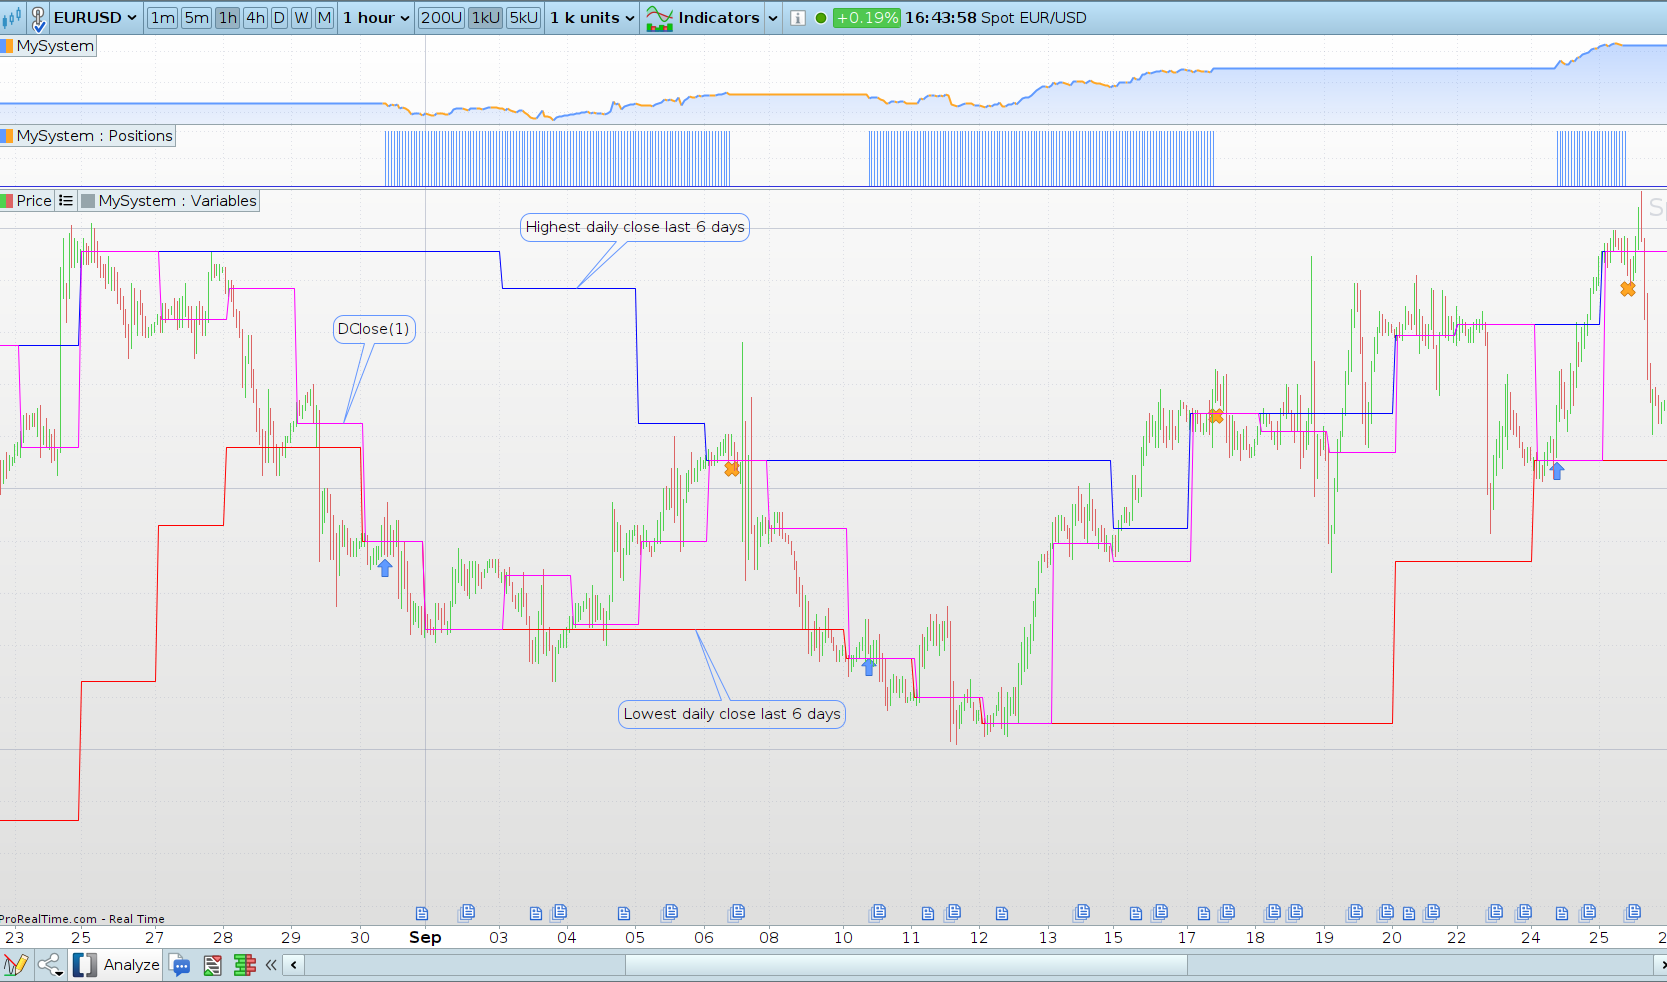Select the 'MySystem : Variables' label
Screen dimensions: 1667x982
177,201
